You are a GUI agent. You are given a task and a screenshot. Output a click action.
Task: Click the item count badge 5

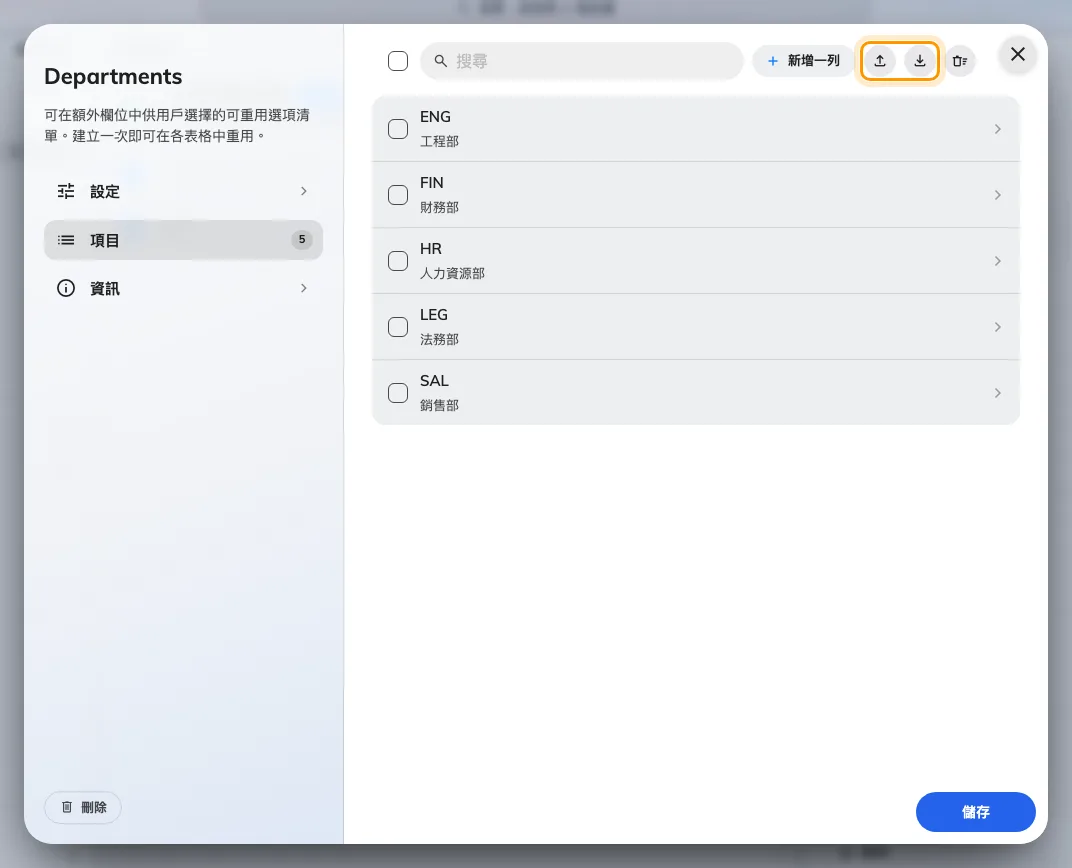tap(302, 240)
